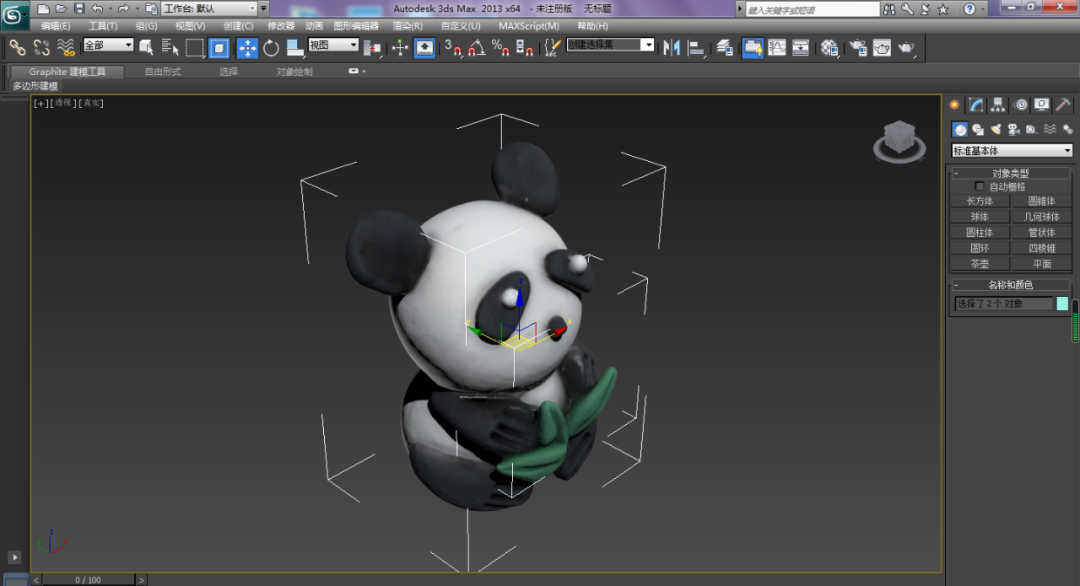1080x586 pixels.
Task: Click the Align tool icon
Action: [696, 48]
